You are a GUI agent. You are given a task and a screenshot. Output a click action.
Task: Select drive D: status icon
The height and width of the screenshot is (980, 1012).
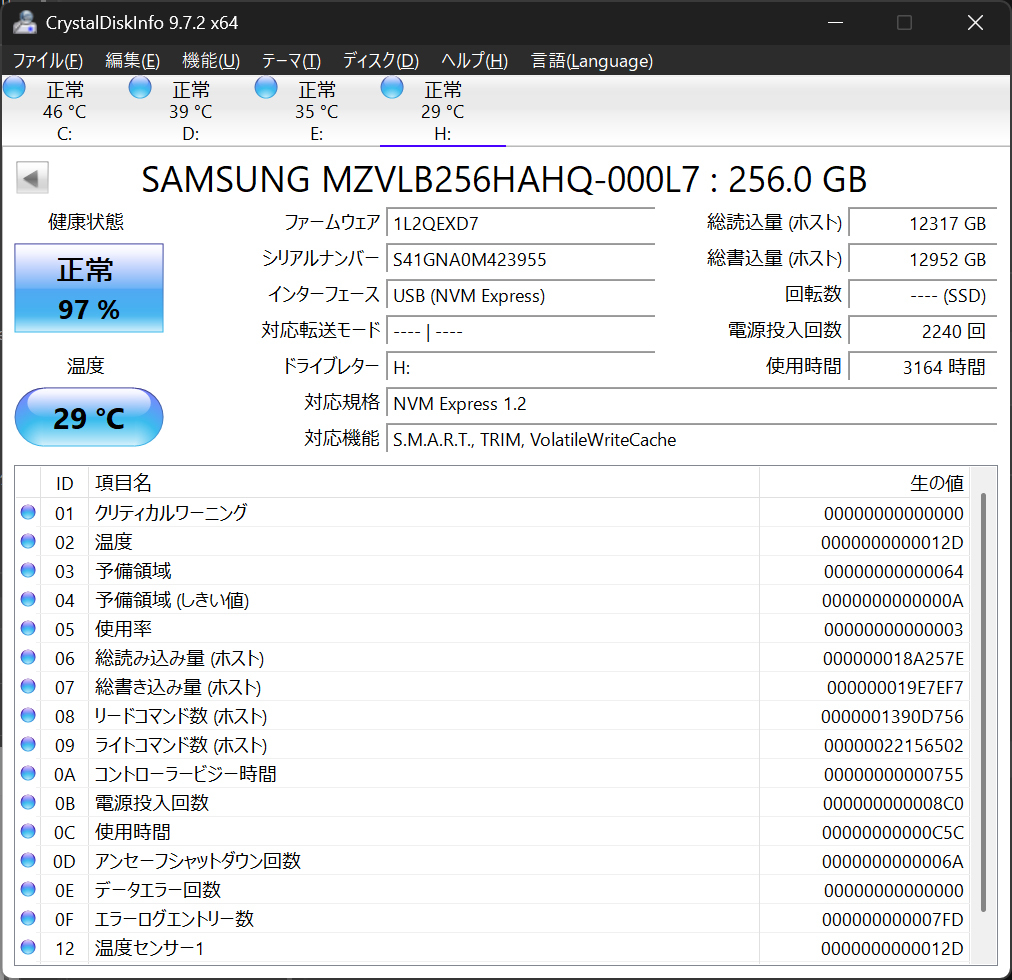click(141, 88)
